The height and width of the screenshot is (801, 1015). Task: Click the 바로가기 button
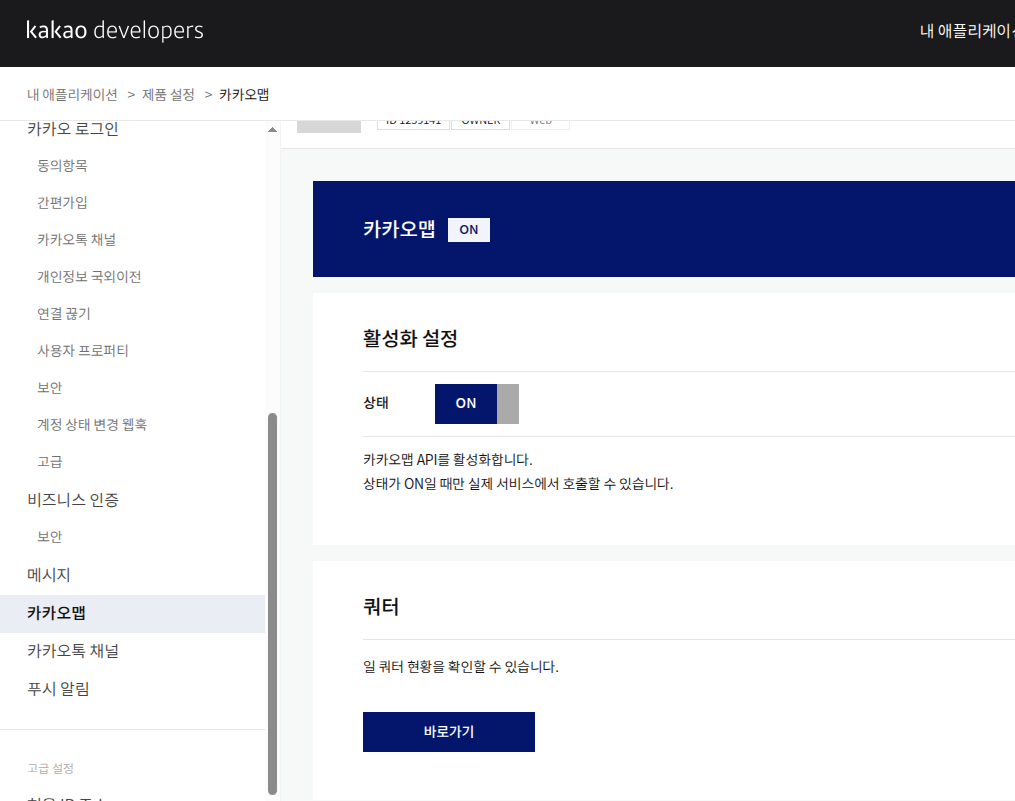point(449,732)
